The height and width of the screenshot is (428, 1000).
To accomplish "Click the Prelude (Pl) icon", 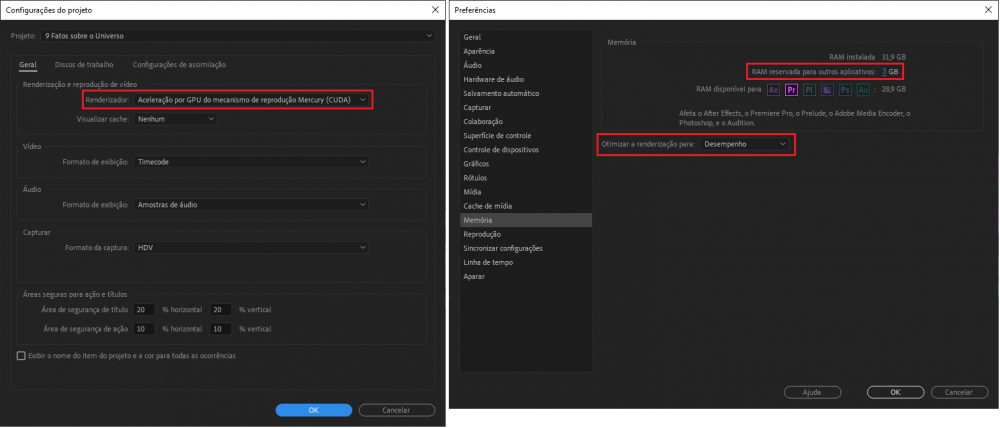I will pos(808,90).
